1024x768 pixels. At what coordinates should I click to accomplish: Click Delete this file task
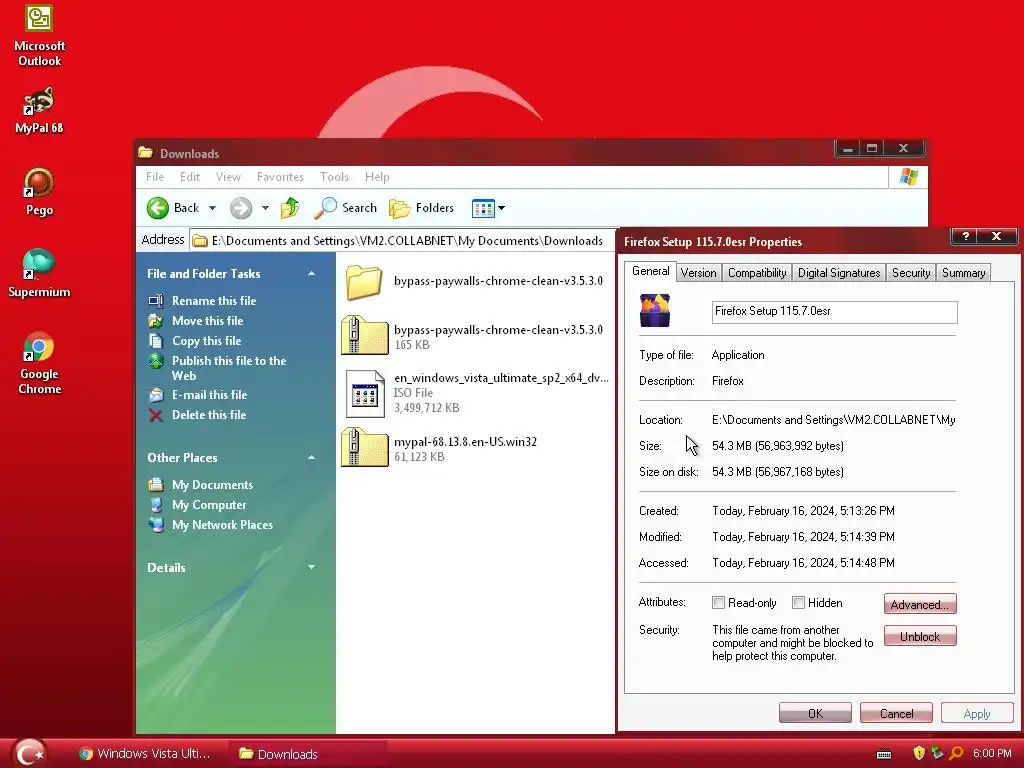(208, 415)
